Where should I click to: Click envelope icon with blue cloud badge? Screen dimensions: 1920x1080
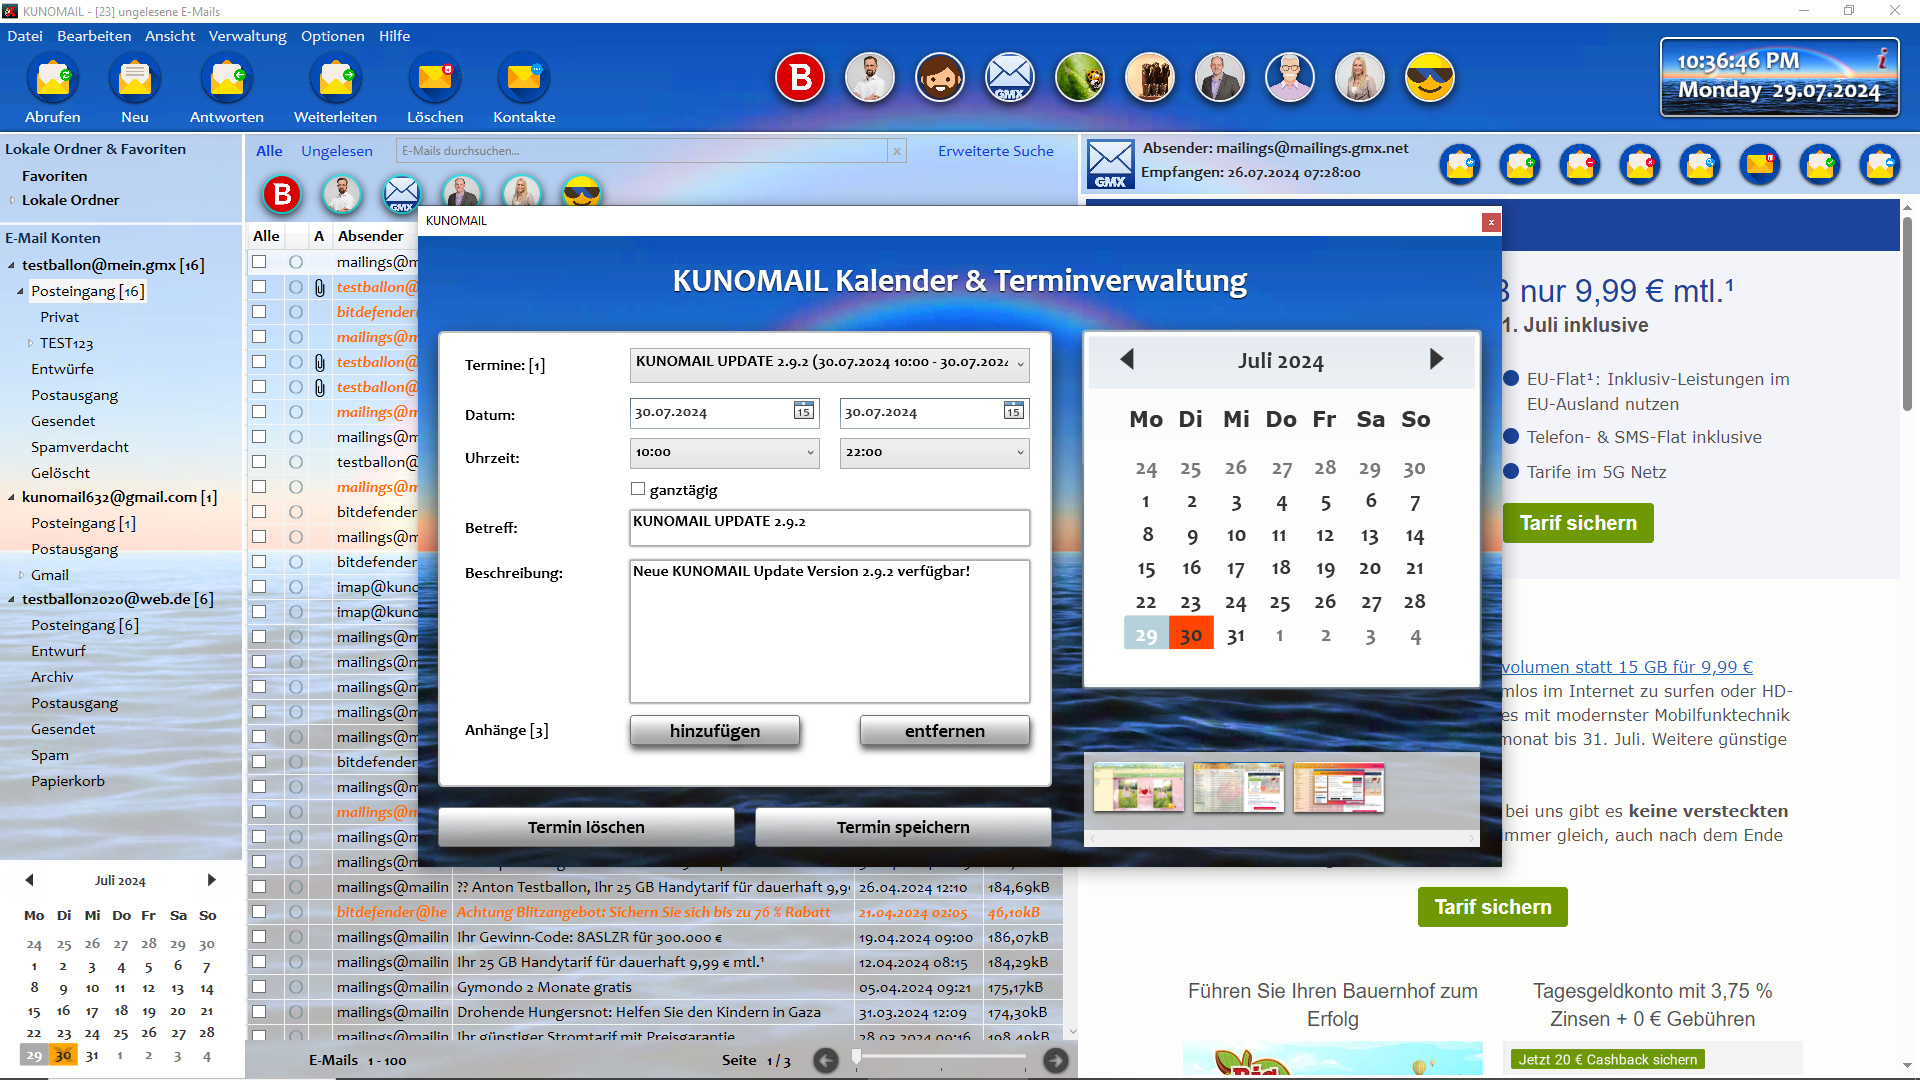tap(1880, 165)
